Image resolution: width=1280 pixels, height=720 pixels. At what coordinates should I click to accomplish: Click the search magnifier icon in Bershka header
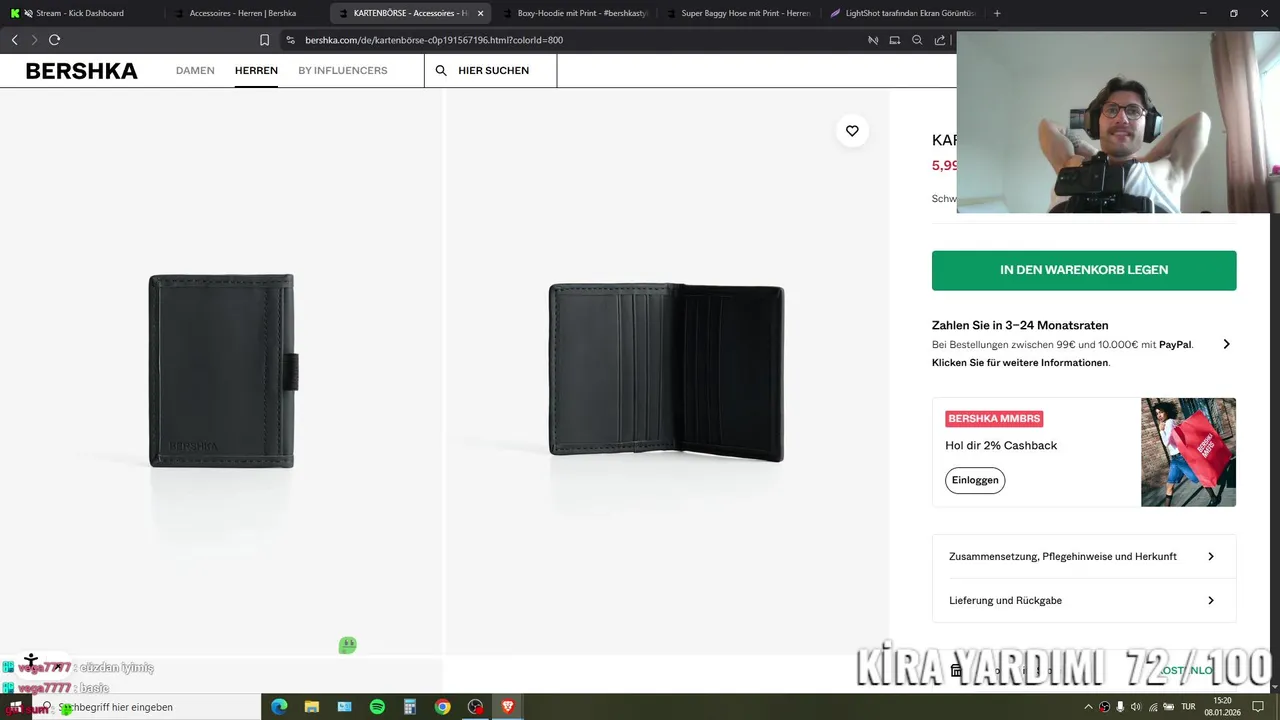[441, 71]
